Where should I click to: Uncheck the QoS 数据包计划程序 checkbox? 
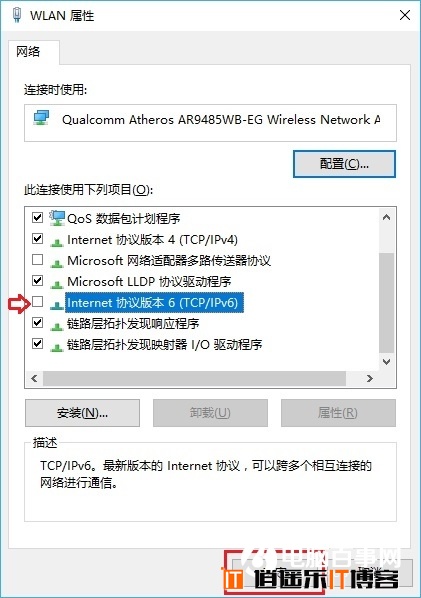(37, 218)
